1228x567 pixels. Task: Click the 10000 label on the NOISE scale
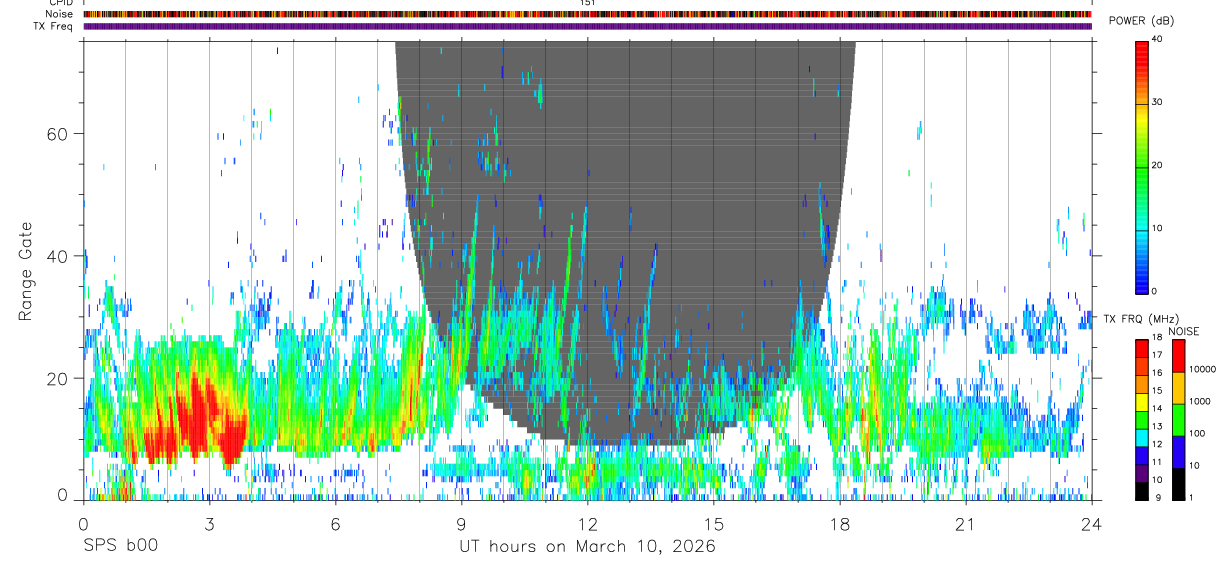[1202, 369]
